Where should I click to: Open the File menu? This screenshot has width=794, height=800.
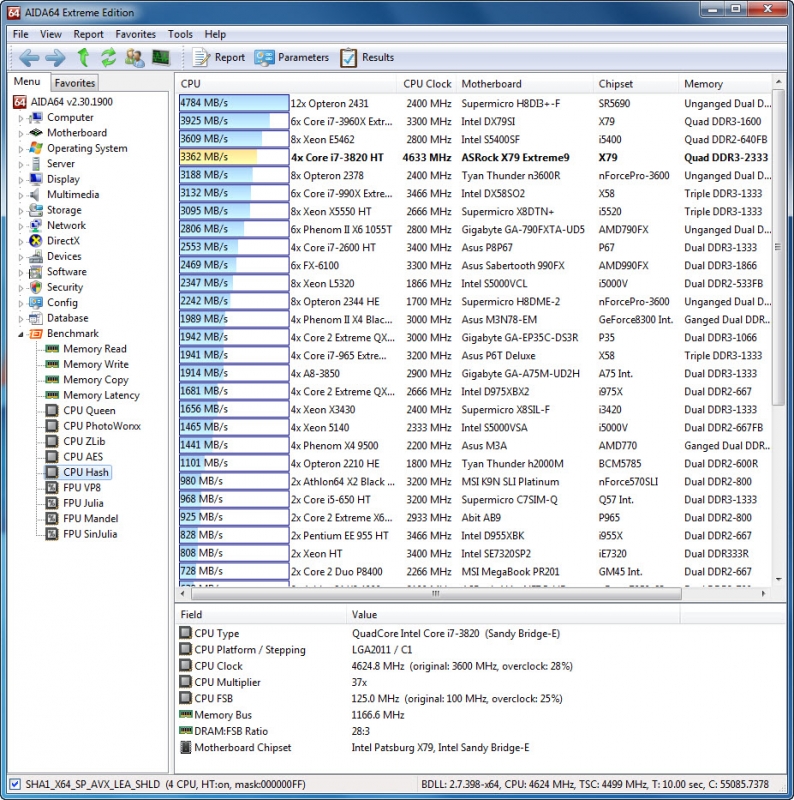20,34
